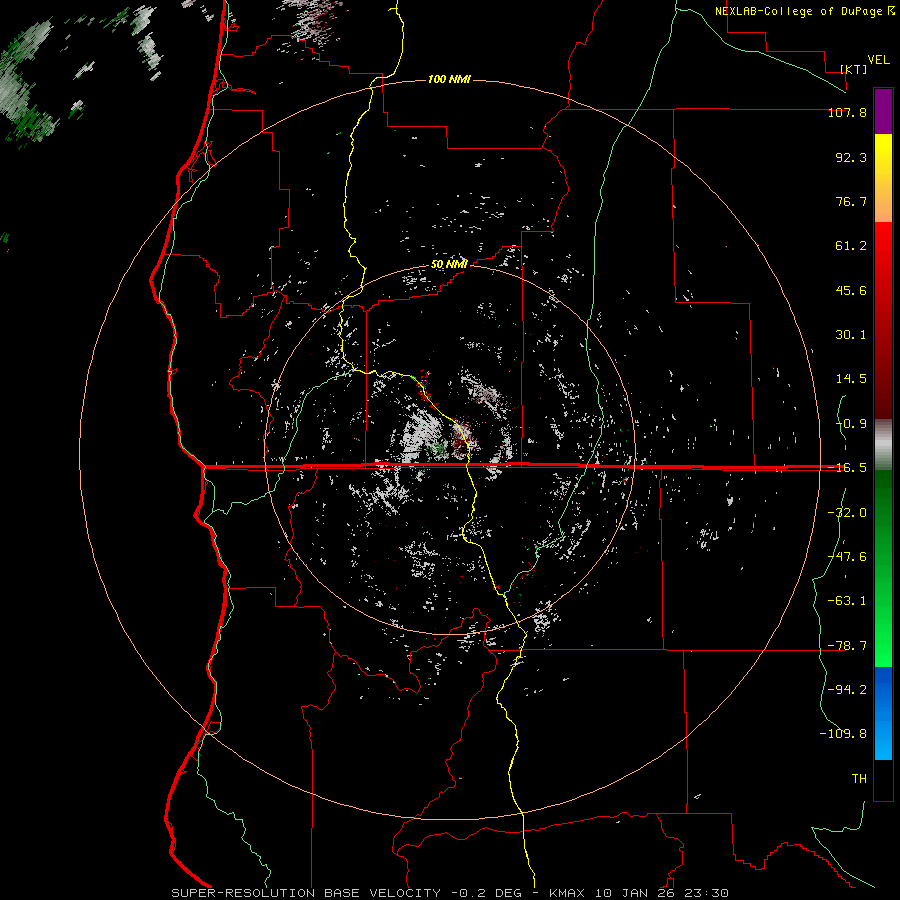Click the -63.1 velocity scale value
Viewport: 900px width, 900px height.
coord(847,601)
